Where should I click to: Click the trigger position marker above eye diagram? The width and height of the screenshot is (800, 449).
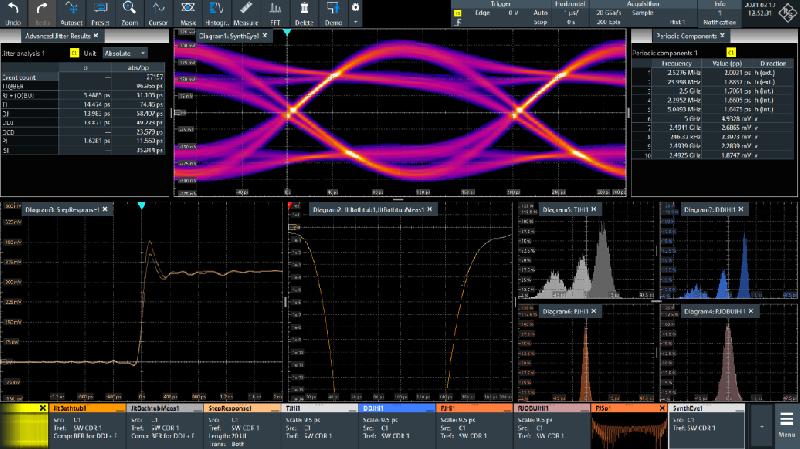coord(287,32)
